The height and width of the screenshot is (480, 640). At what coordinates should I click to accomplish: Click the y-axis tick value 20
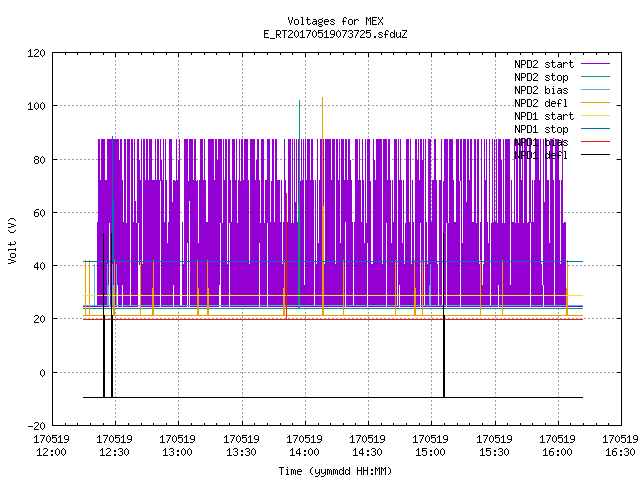39,319
